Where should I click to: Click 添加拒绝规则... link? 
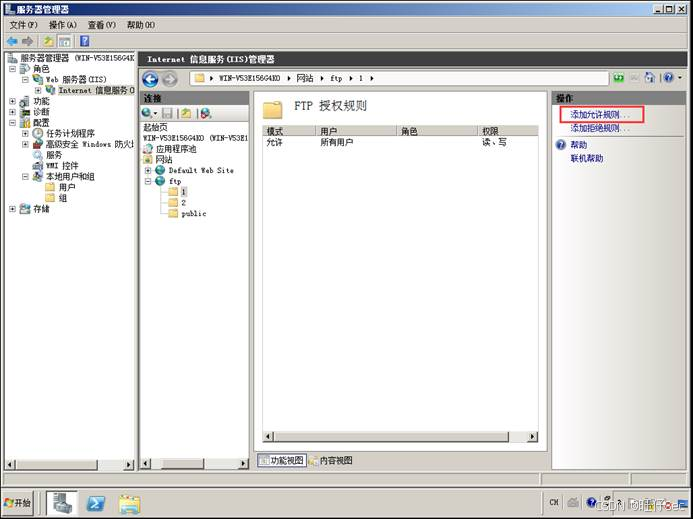tap(600, 128)
